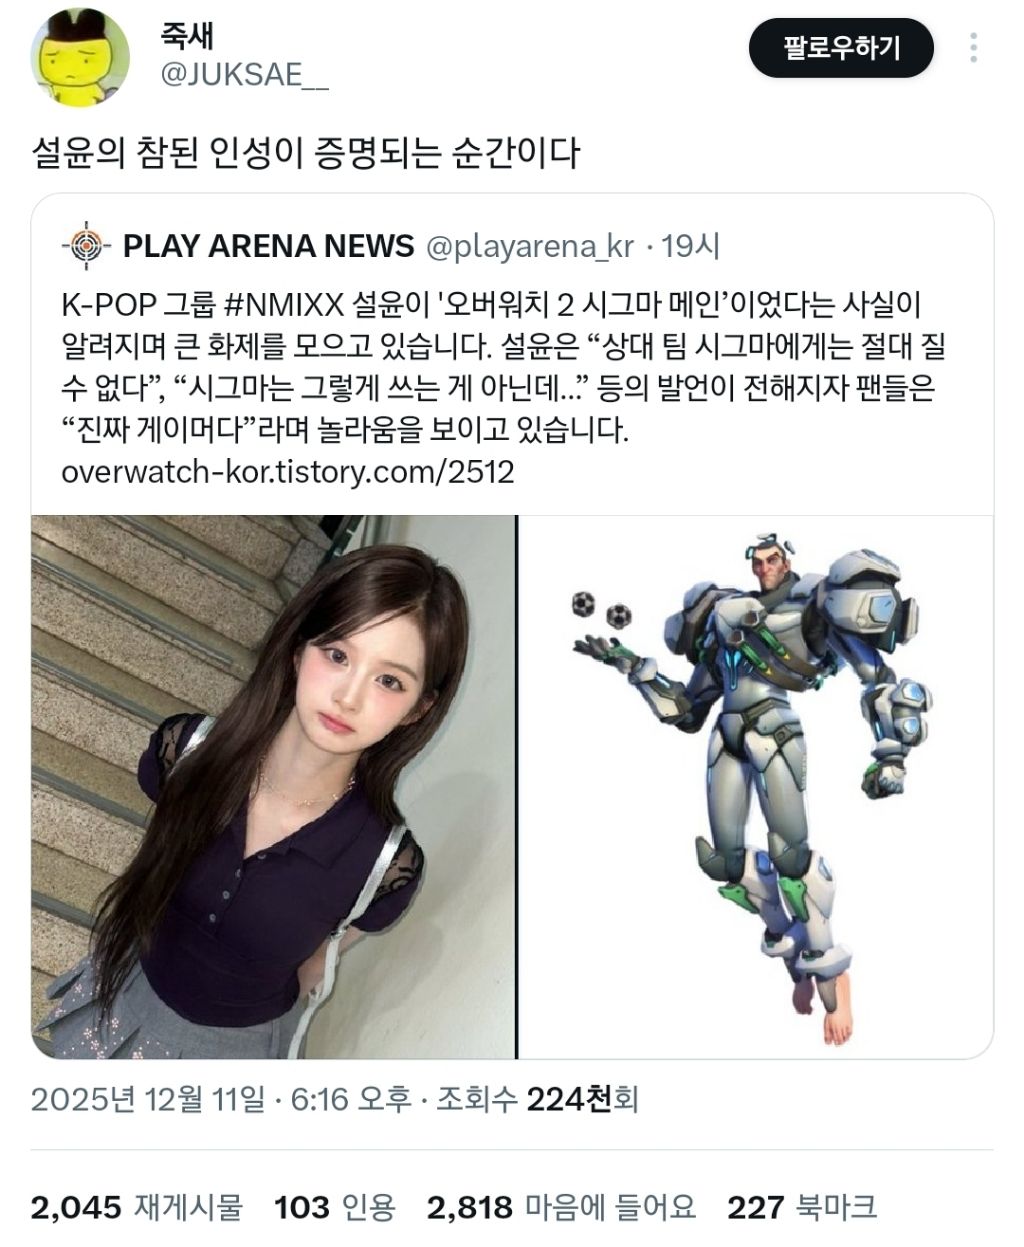
Task: Open the 227 북마크 bookmarks count
Action: click(802, 1207)
